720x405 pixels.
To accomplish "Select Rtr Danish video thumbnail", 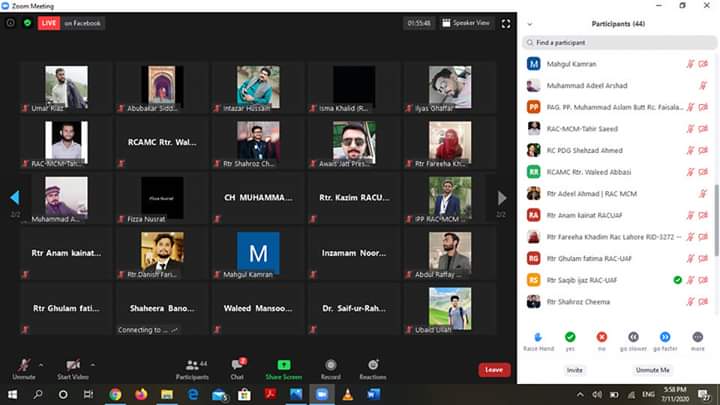I will click(162, 253).
